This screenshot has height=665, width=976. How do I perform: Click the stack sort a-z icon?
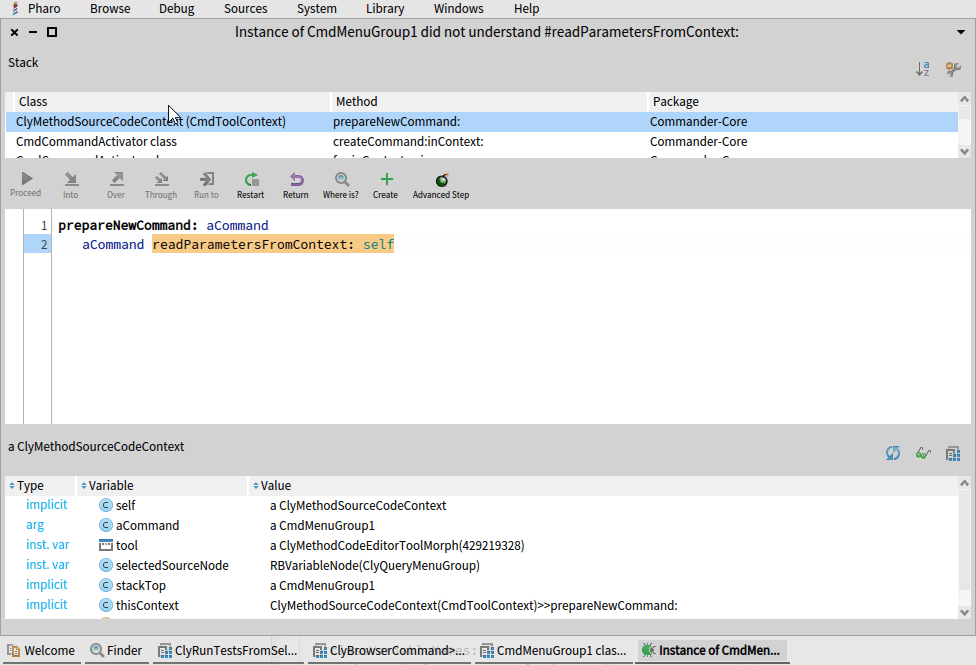(x=922, y=68)
